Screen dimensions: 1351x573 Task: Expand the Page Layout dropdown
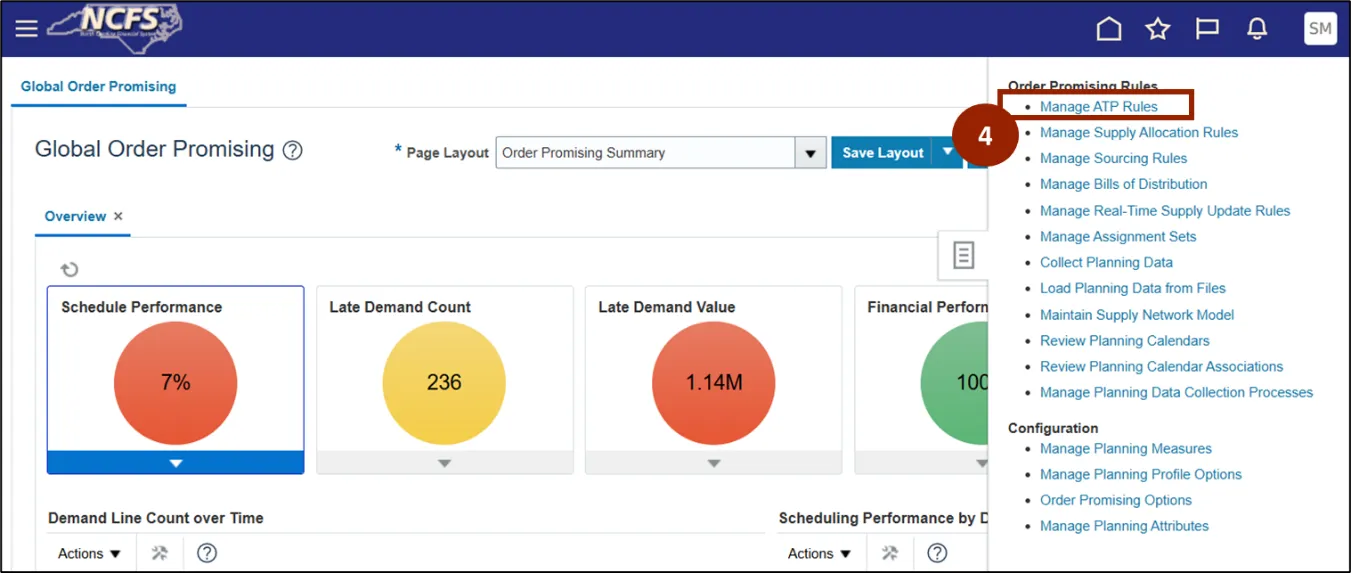[810, 153]
